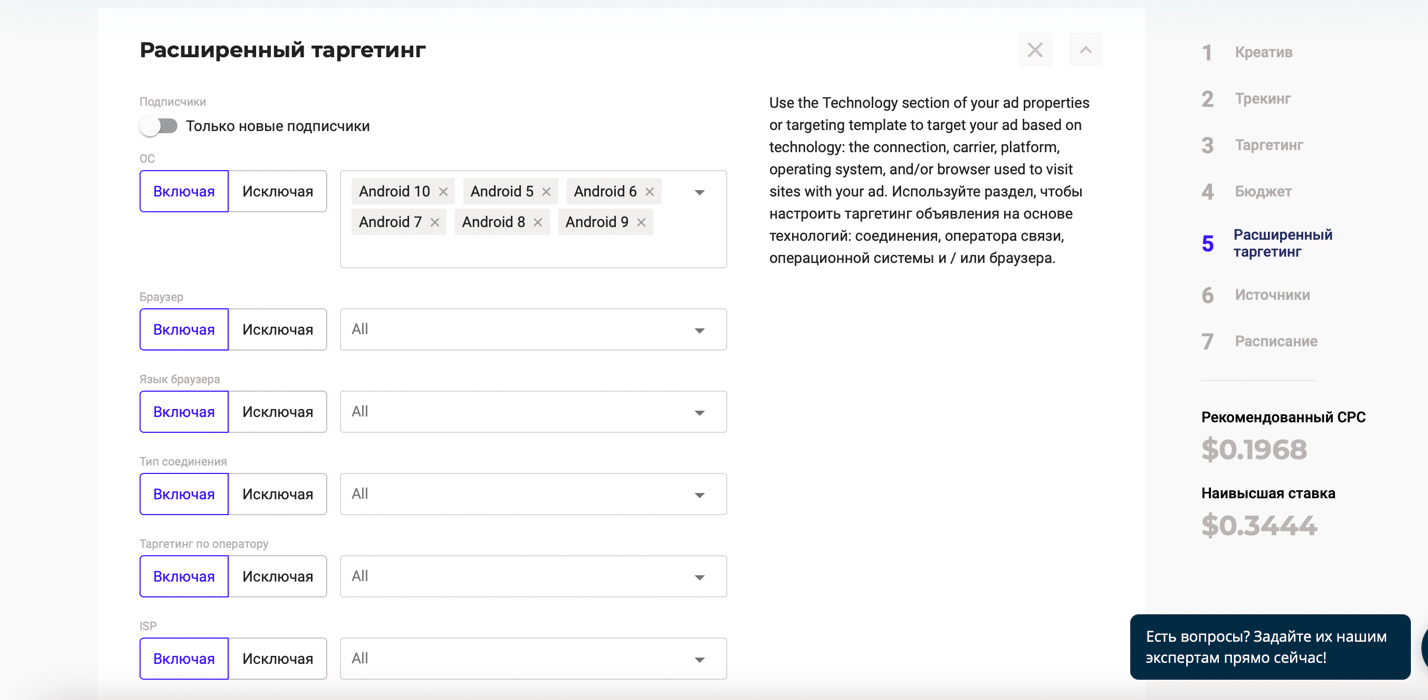Remove the Android 7 tag
Viewport: 1428px width, 700px height.
click(435, 223)
